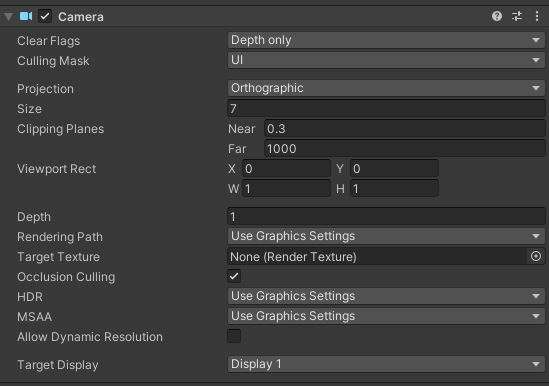The height and width of the screenshot is (386, 549).
Task: Open Clear Flags dropdown showing Depth only
Action: (386, 40)
